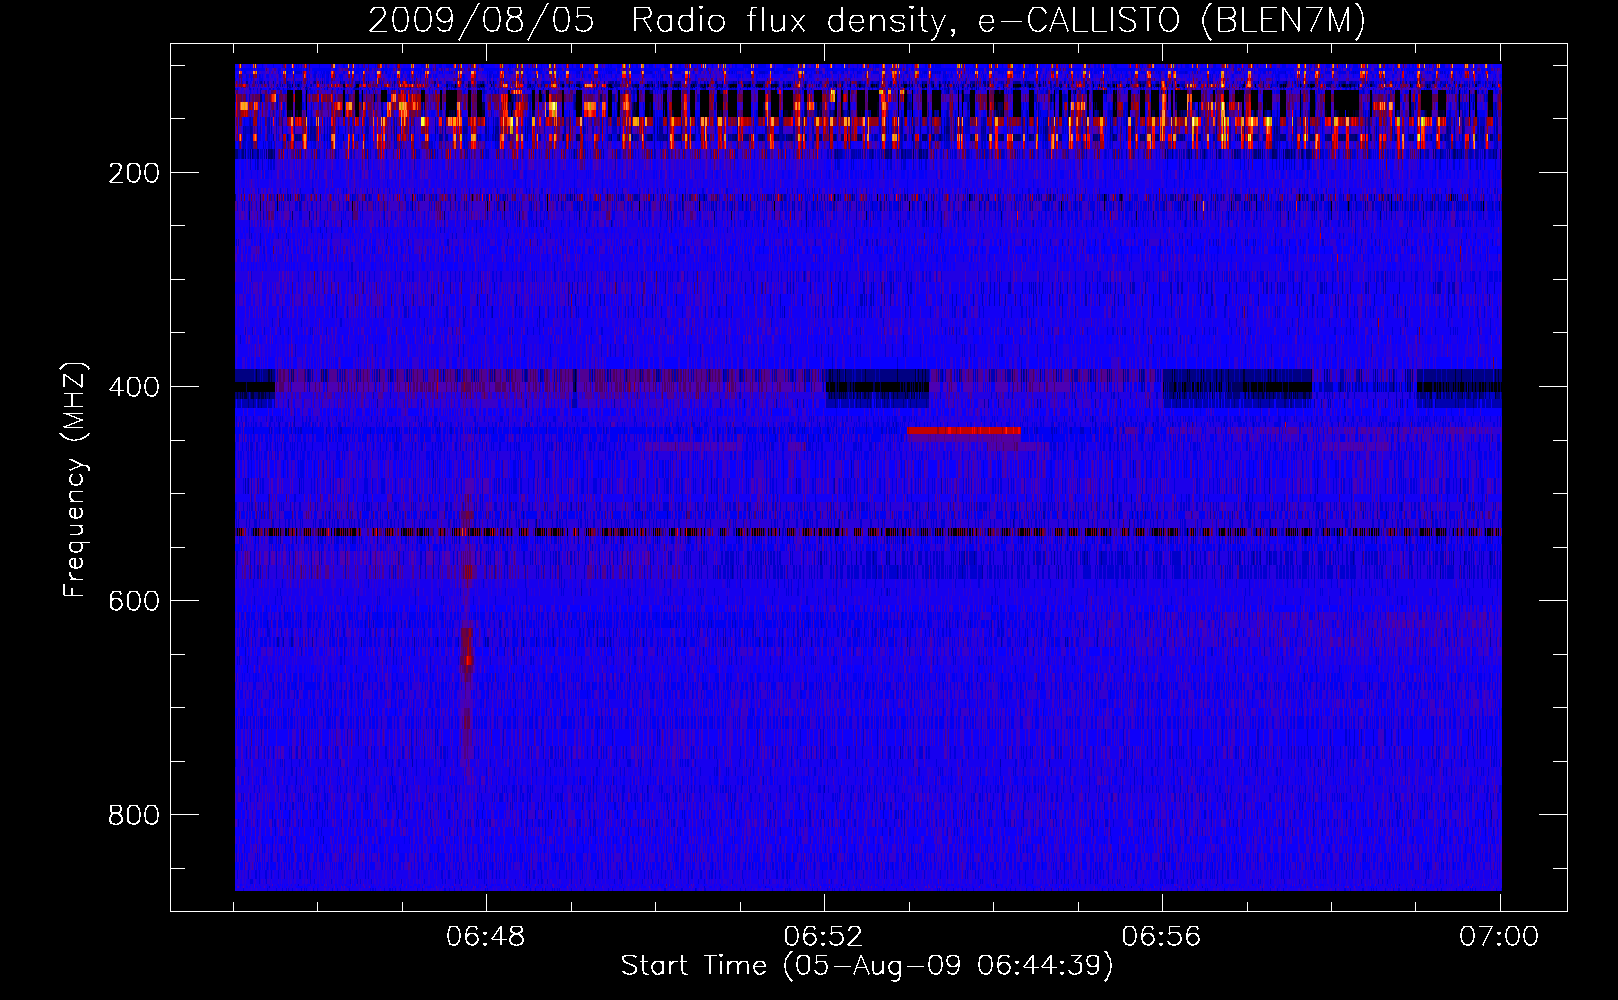Click the Frequency (MHZ) axis label
This screenshot has width=1618, height=1000.
(74, 479)
